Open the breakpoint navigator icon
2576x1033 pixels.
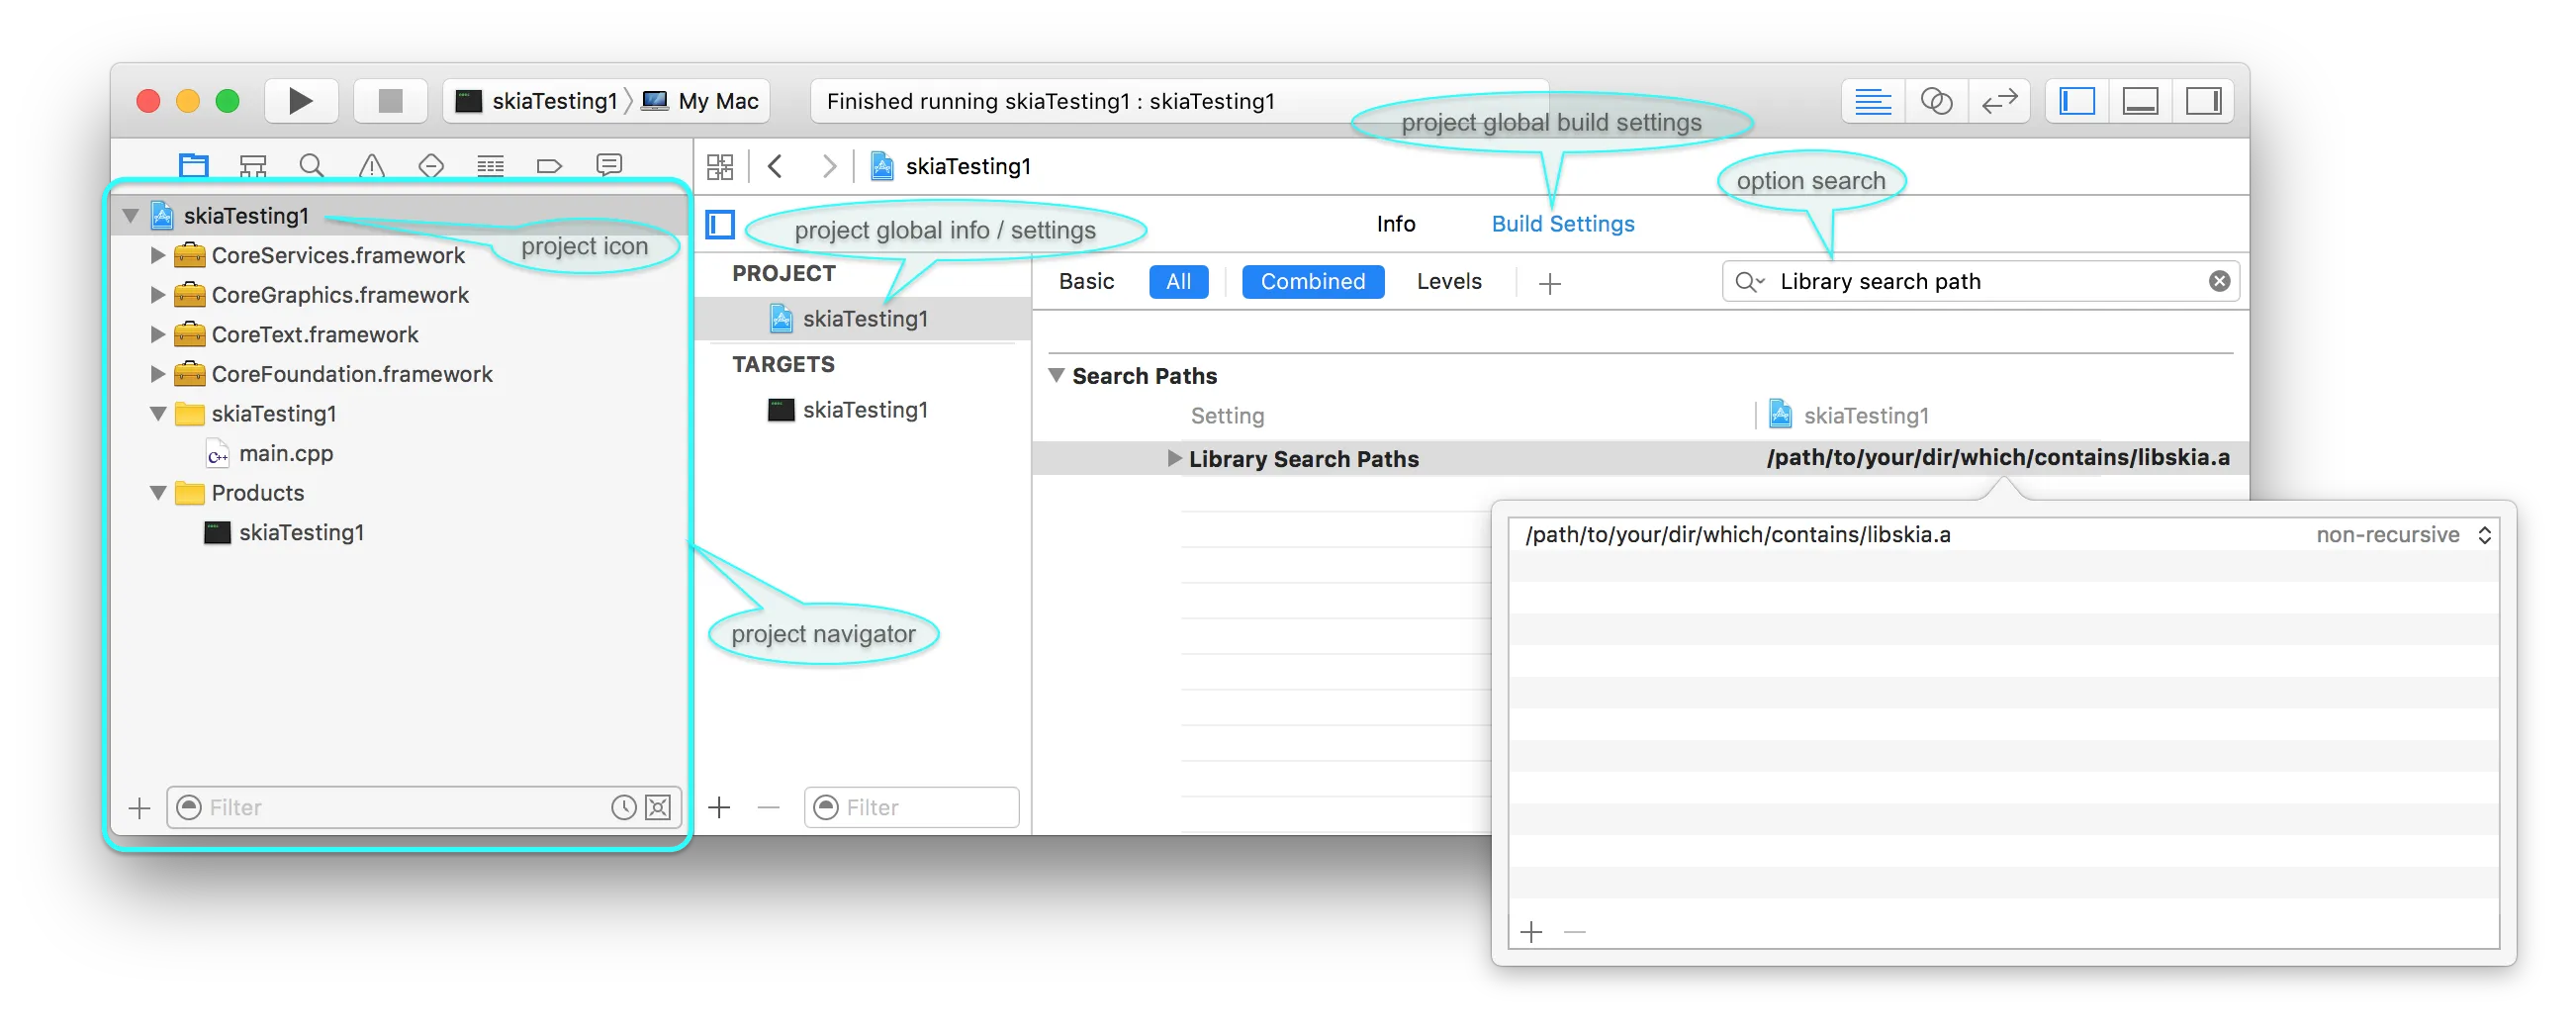[549, 165]
